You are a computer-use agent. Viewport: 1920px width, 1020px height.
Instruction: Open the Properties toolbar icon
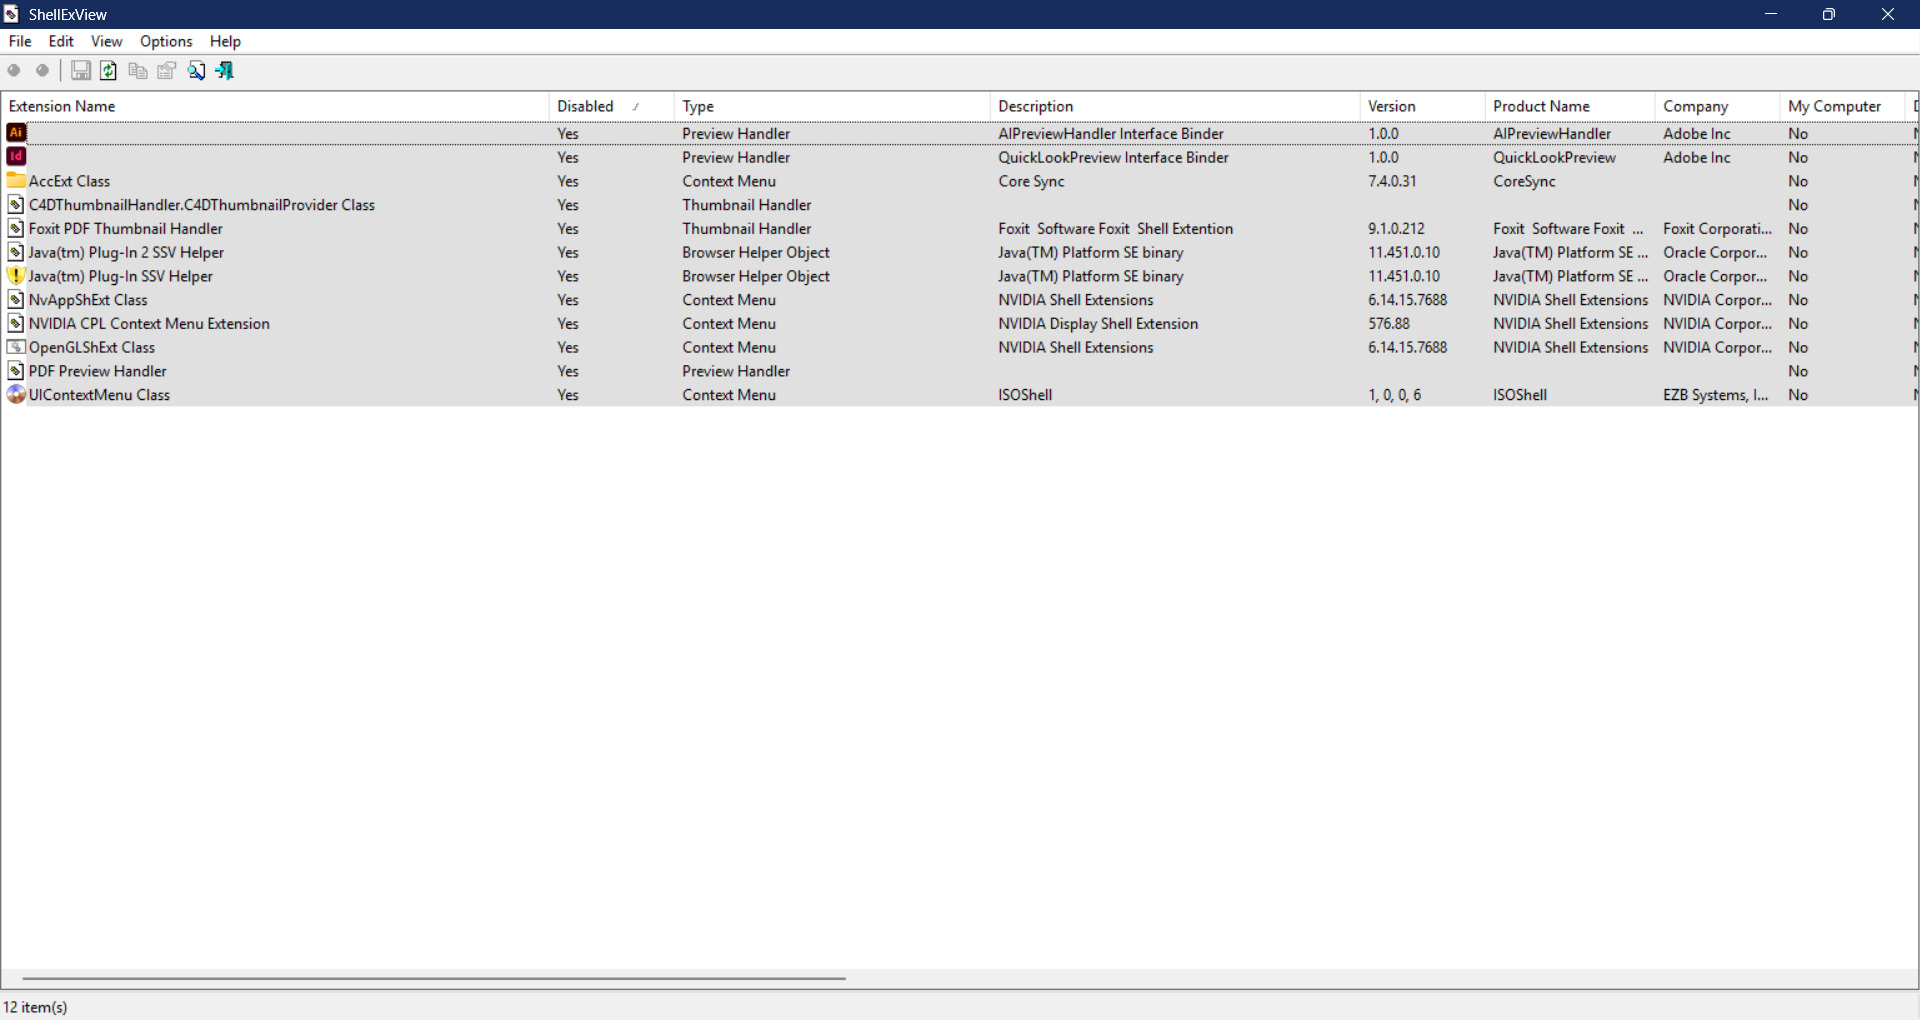pyautogui.click(x=167, y=70)
